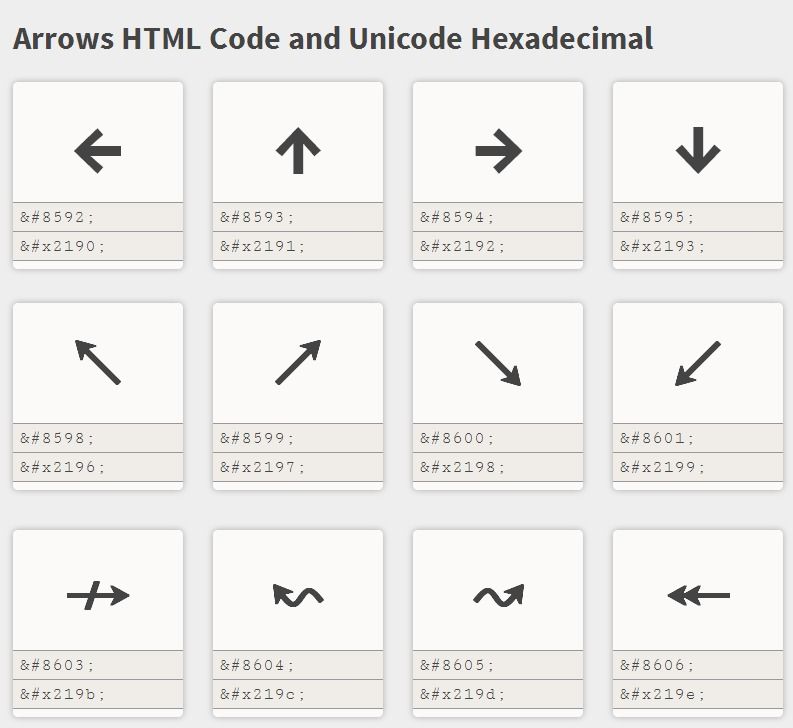Click the &#x2193; hexadecimal code
The height and width of the screenshot is (728, 793).
pyautogui.click(x=698, y=246)
